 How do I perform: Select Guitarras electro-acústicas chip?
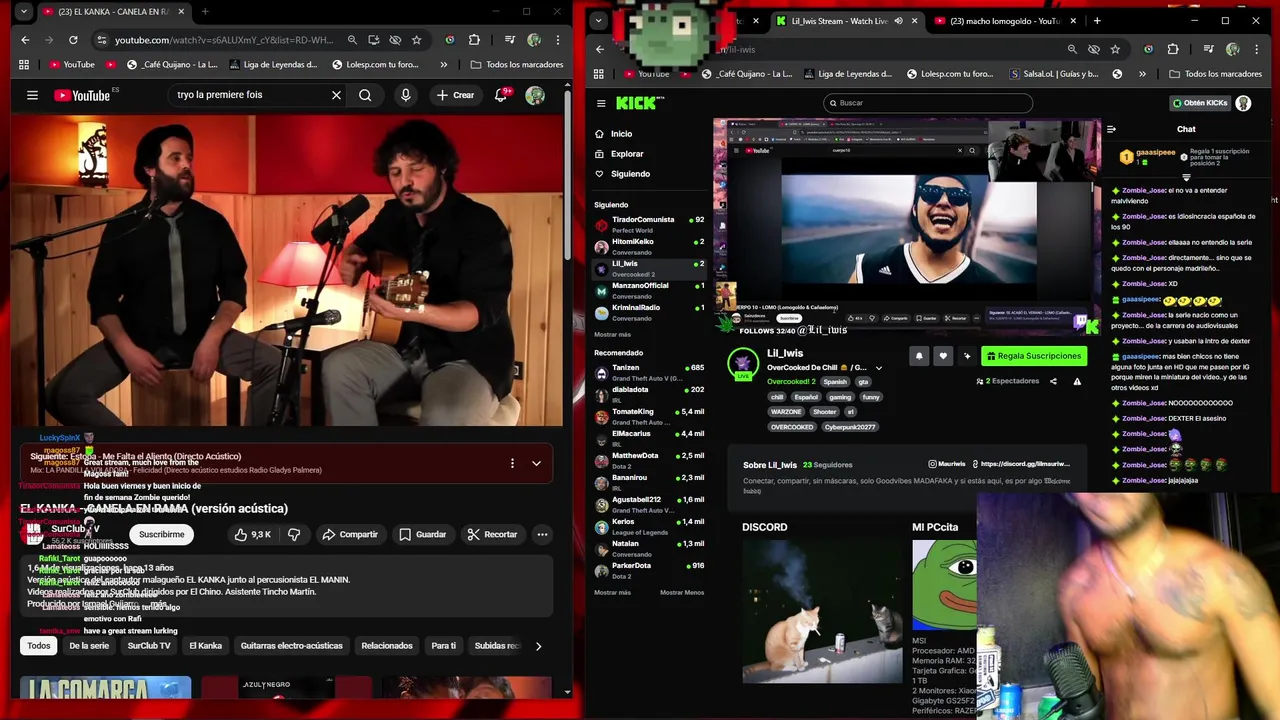pos(291,646)
